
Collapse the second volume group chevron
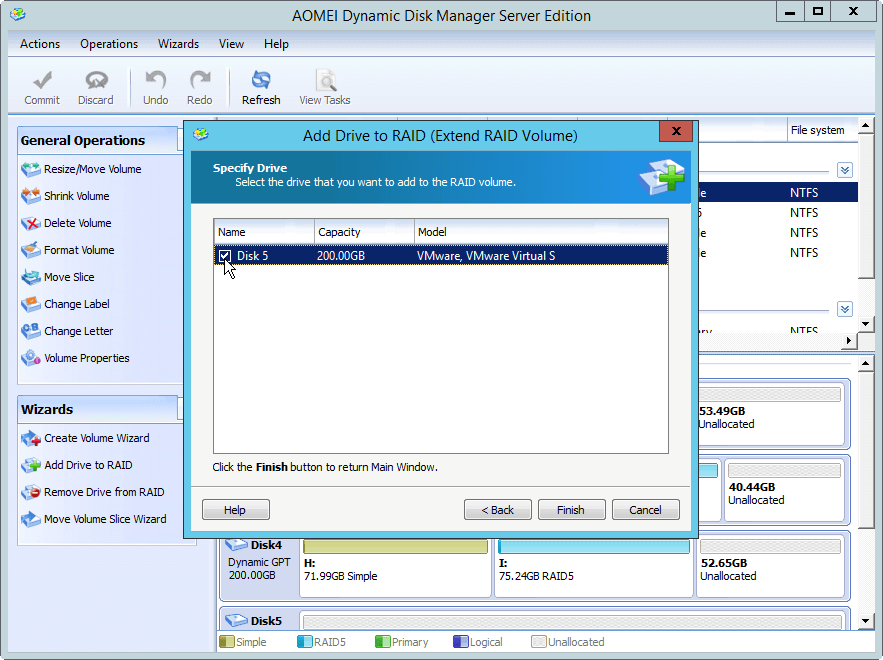tap(845, 309)
